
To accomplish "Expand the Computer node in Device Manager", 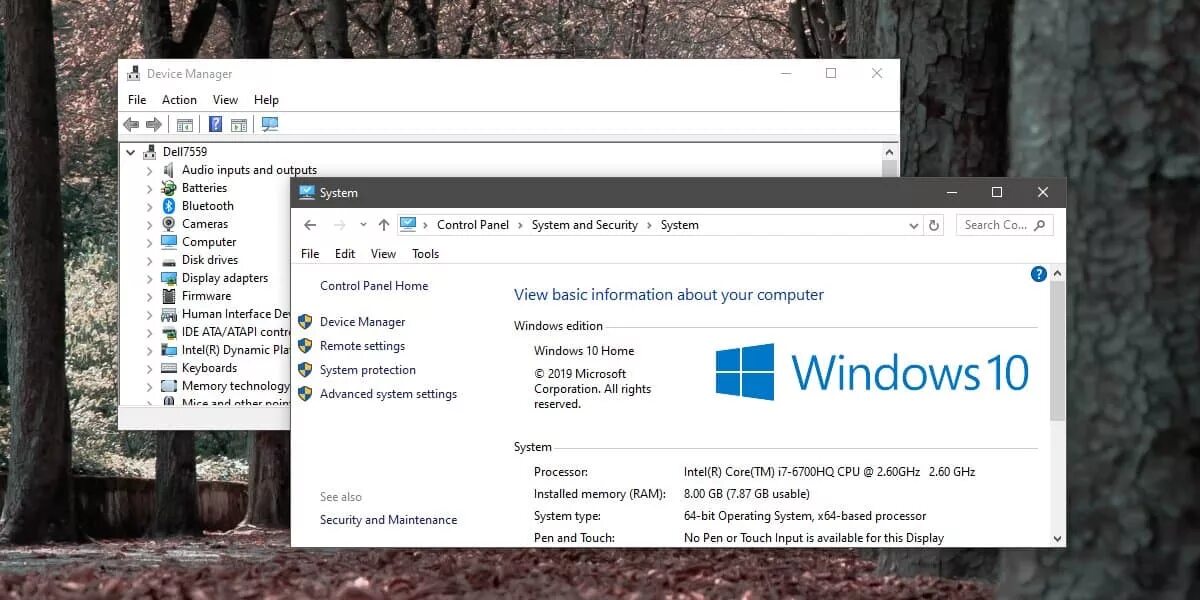I will coord(149,242).
